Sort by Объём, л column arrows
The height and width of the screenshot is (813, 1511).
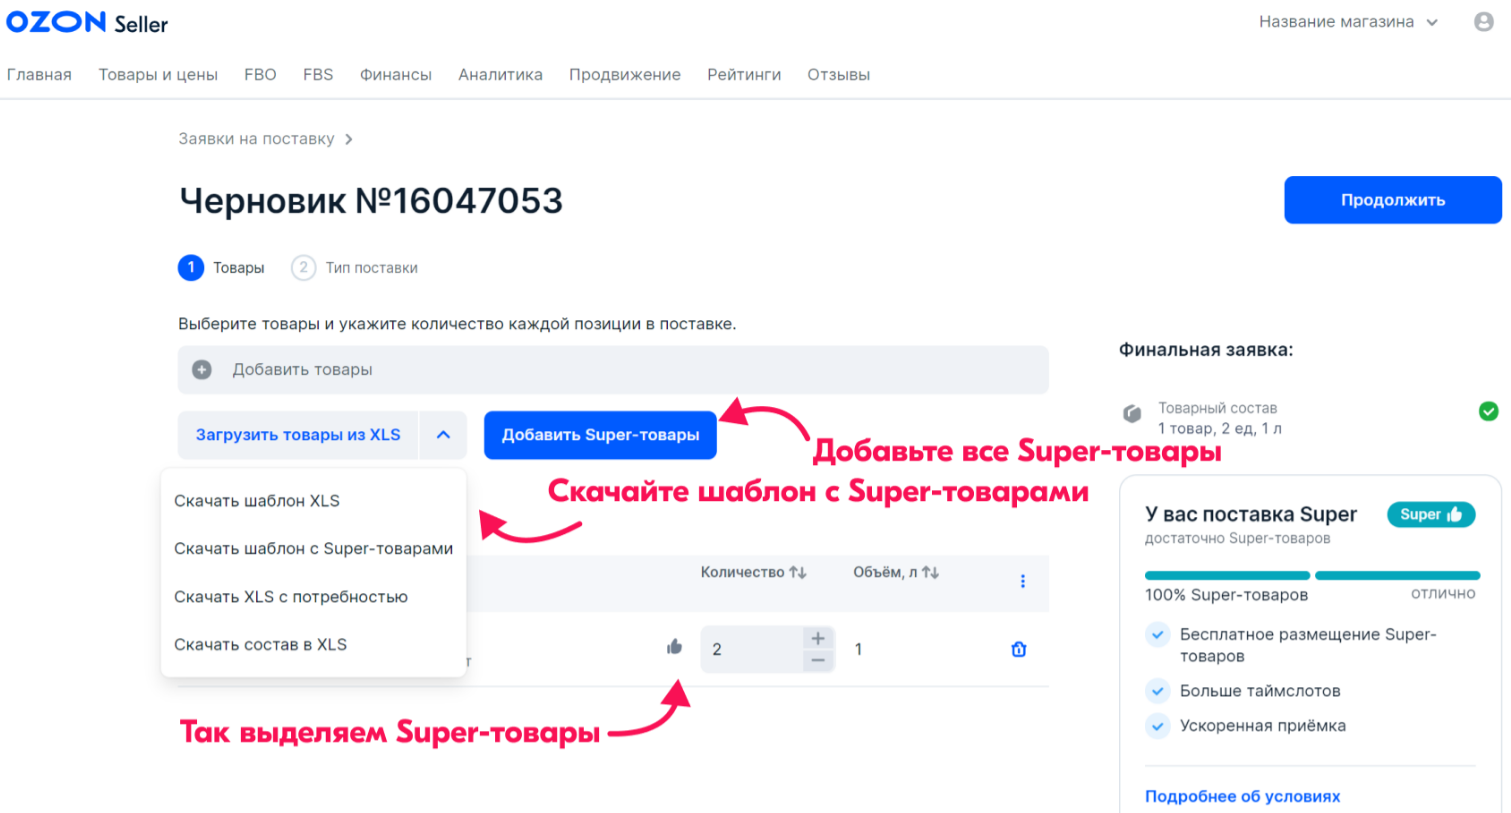click(930, 572)
